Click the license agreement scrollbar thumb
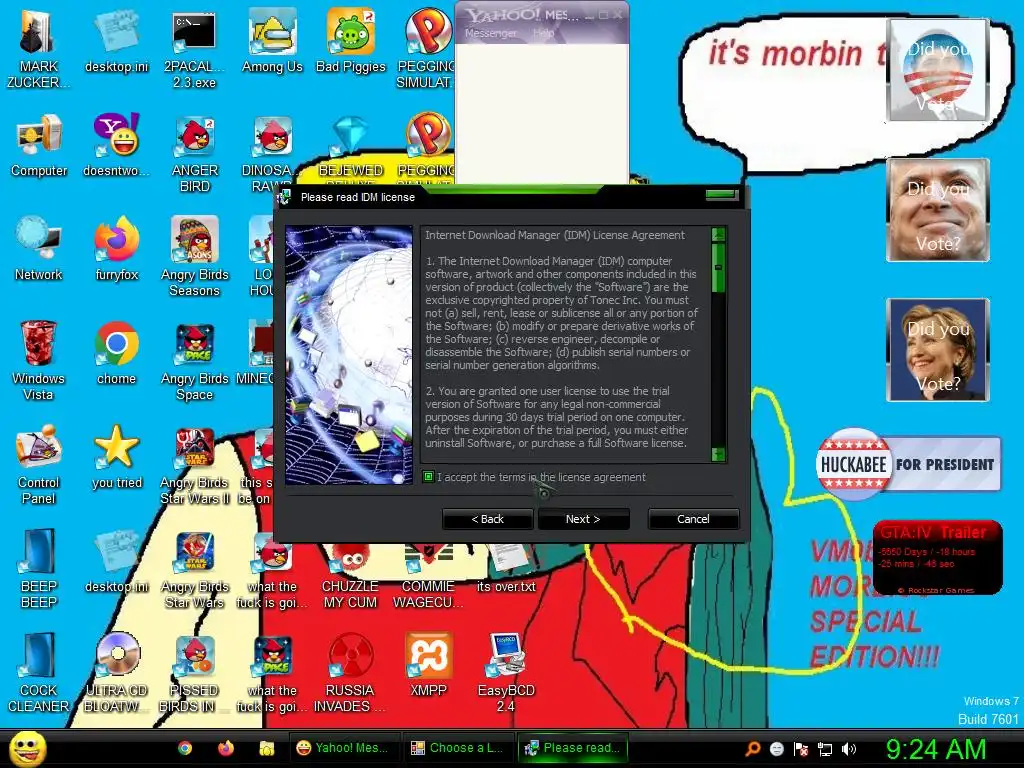This screenshot has width=1024, height=768. click(718, 268)
